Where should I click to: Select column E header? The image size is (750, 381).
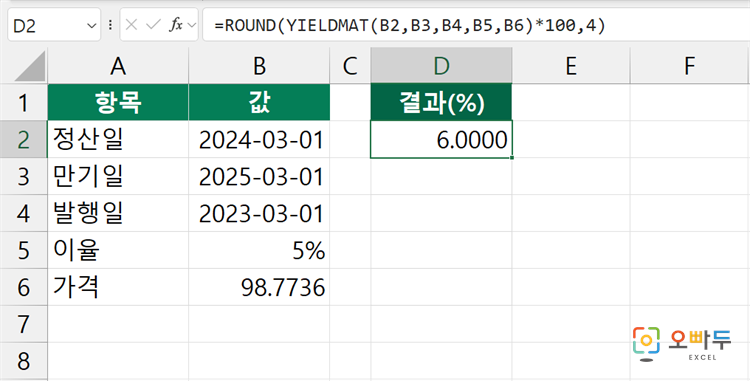click(x=571, y=66)
